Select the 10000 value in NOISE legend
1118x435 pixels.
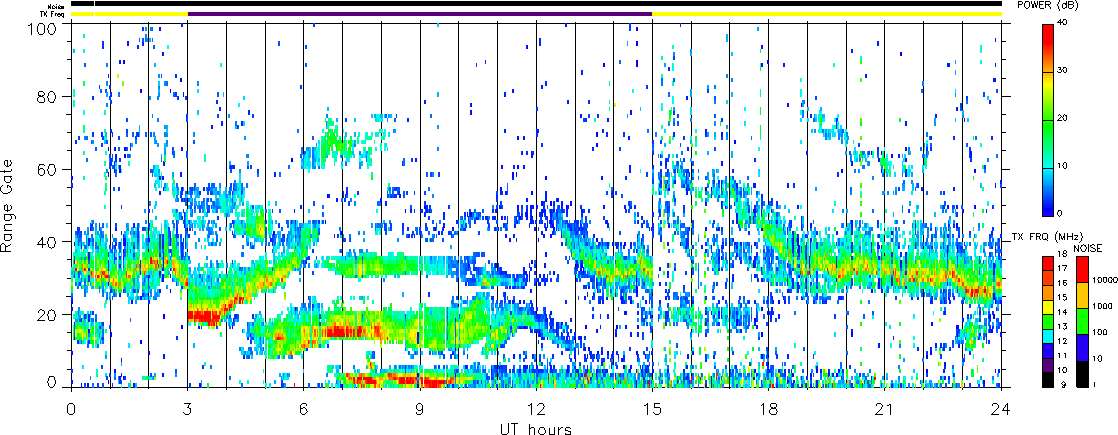coord(1104,282)
